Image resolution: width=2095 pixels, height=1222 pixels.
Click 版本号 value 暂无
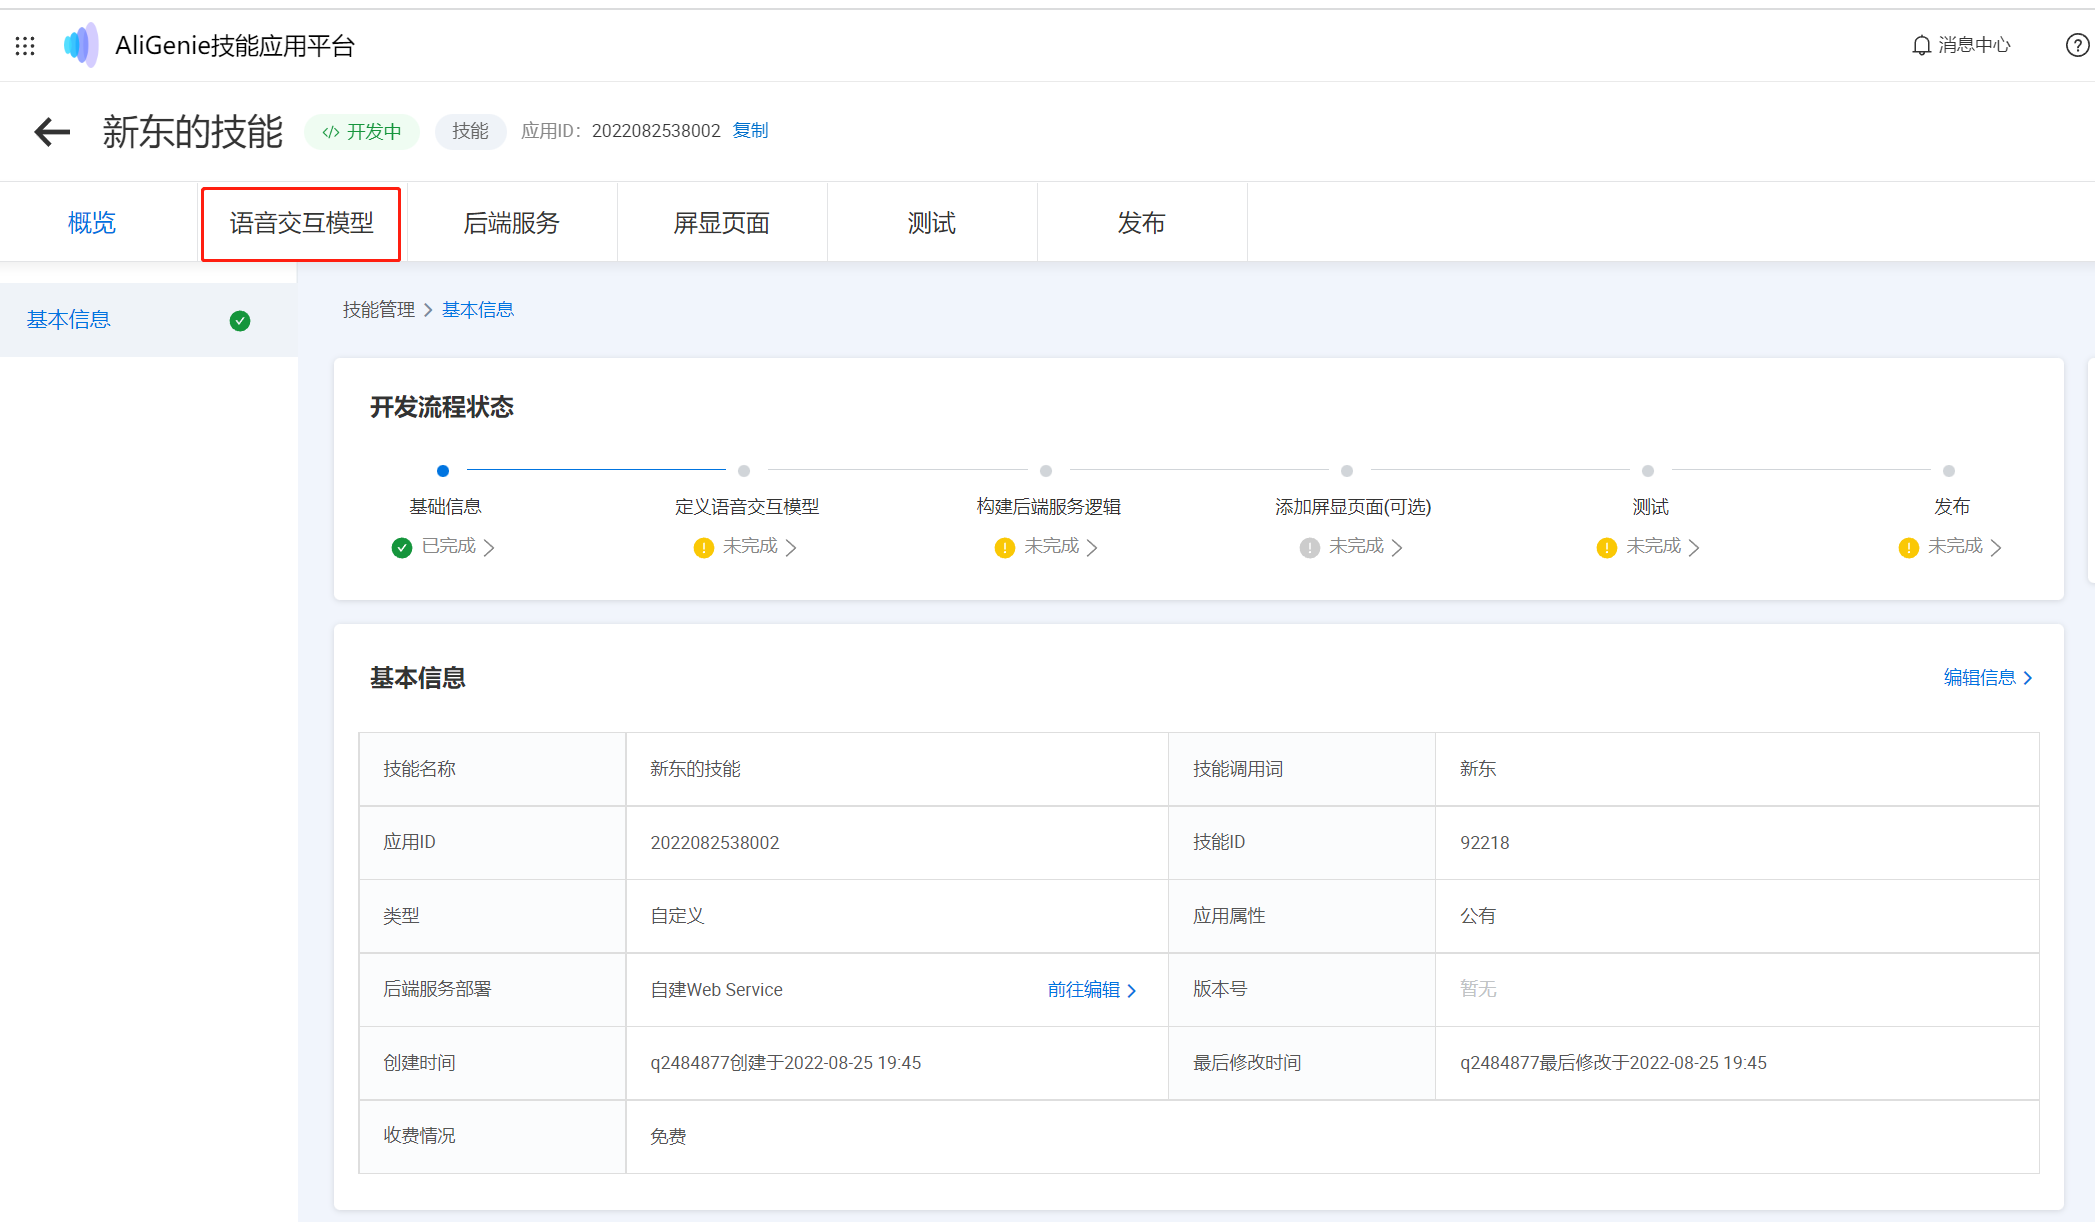(x=1478, y=990)
